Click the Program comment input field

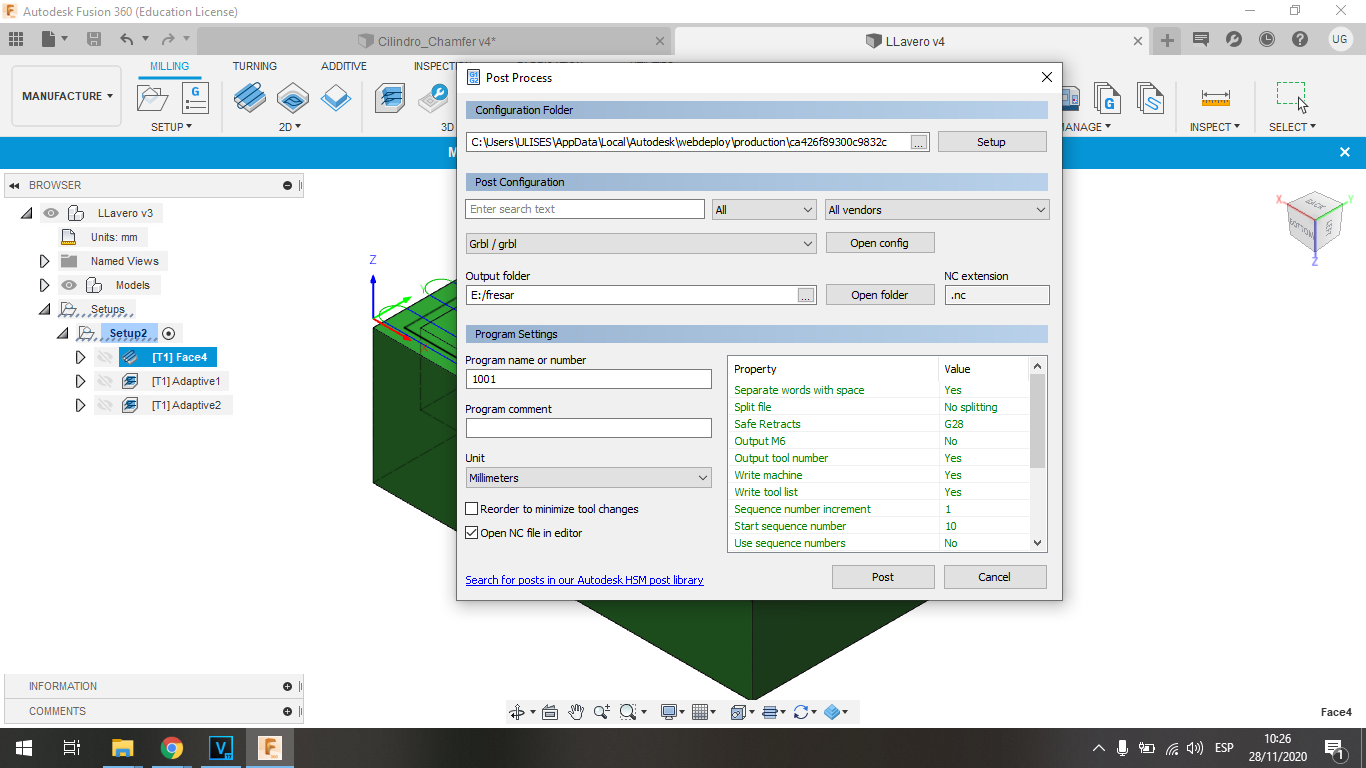tap(588, 428)
